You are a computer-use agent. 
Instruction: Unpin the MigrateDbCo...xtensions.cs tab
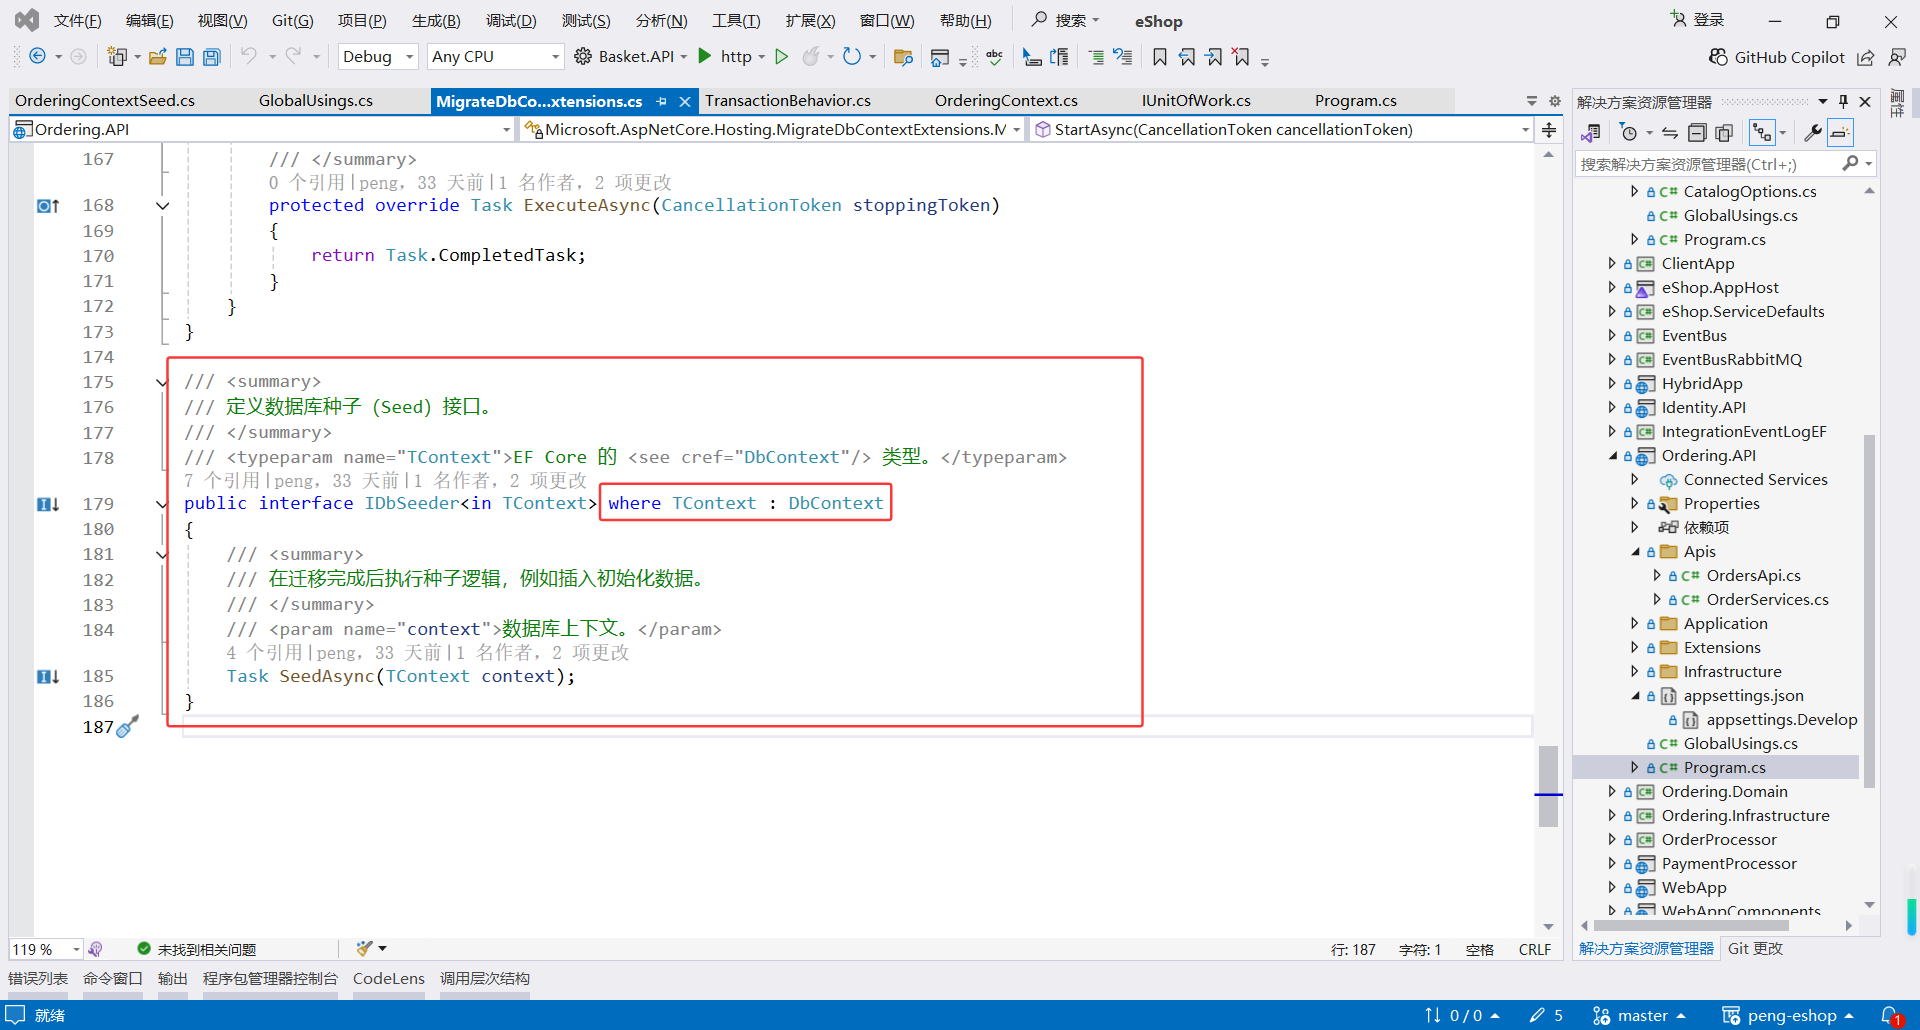pyautogui.click(x=662, y=101)
